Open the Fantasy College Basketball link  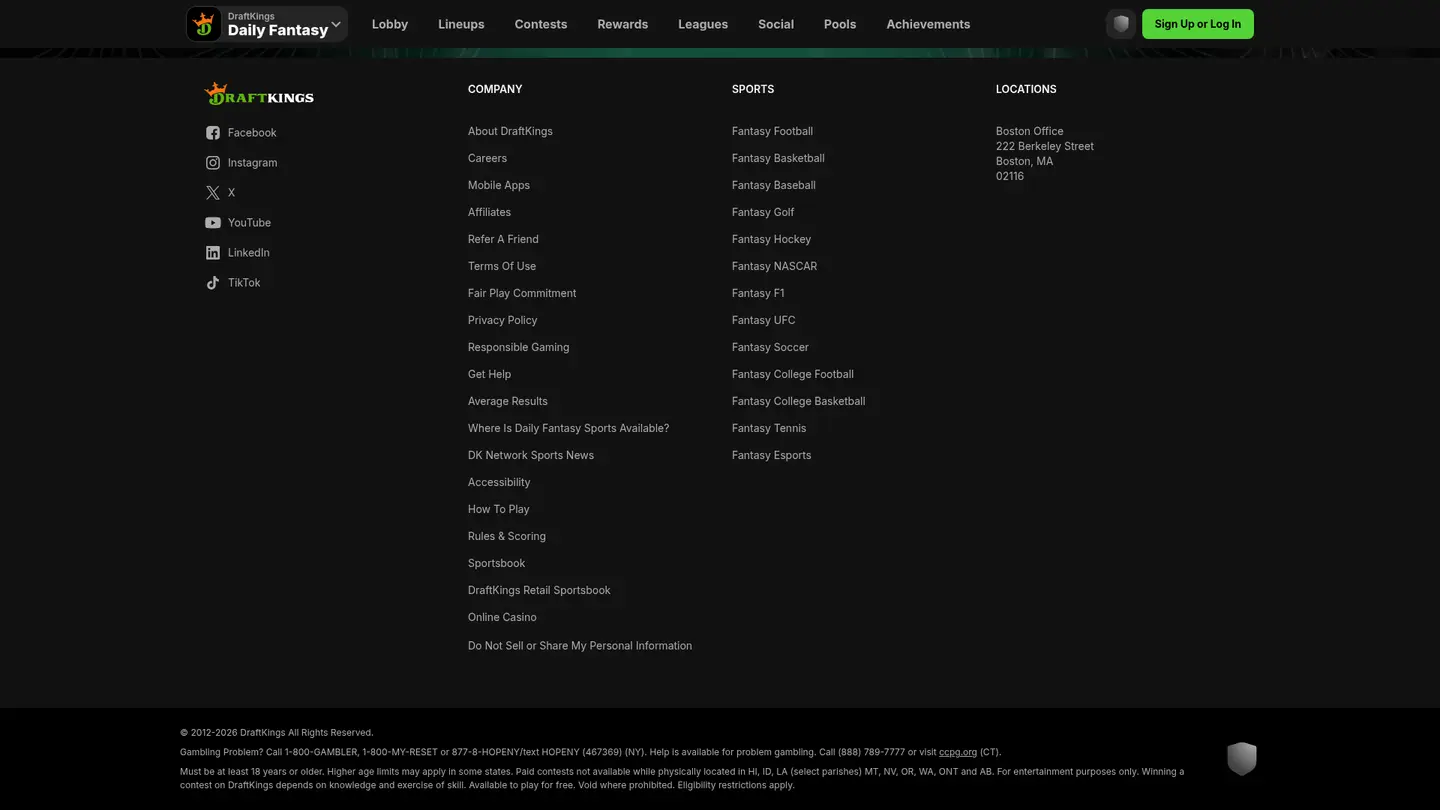tap(798, 401)
